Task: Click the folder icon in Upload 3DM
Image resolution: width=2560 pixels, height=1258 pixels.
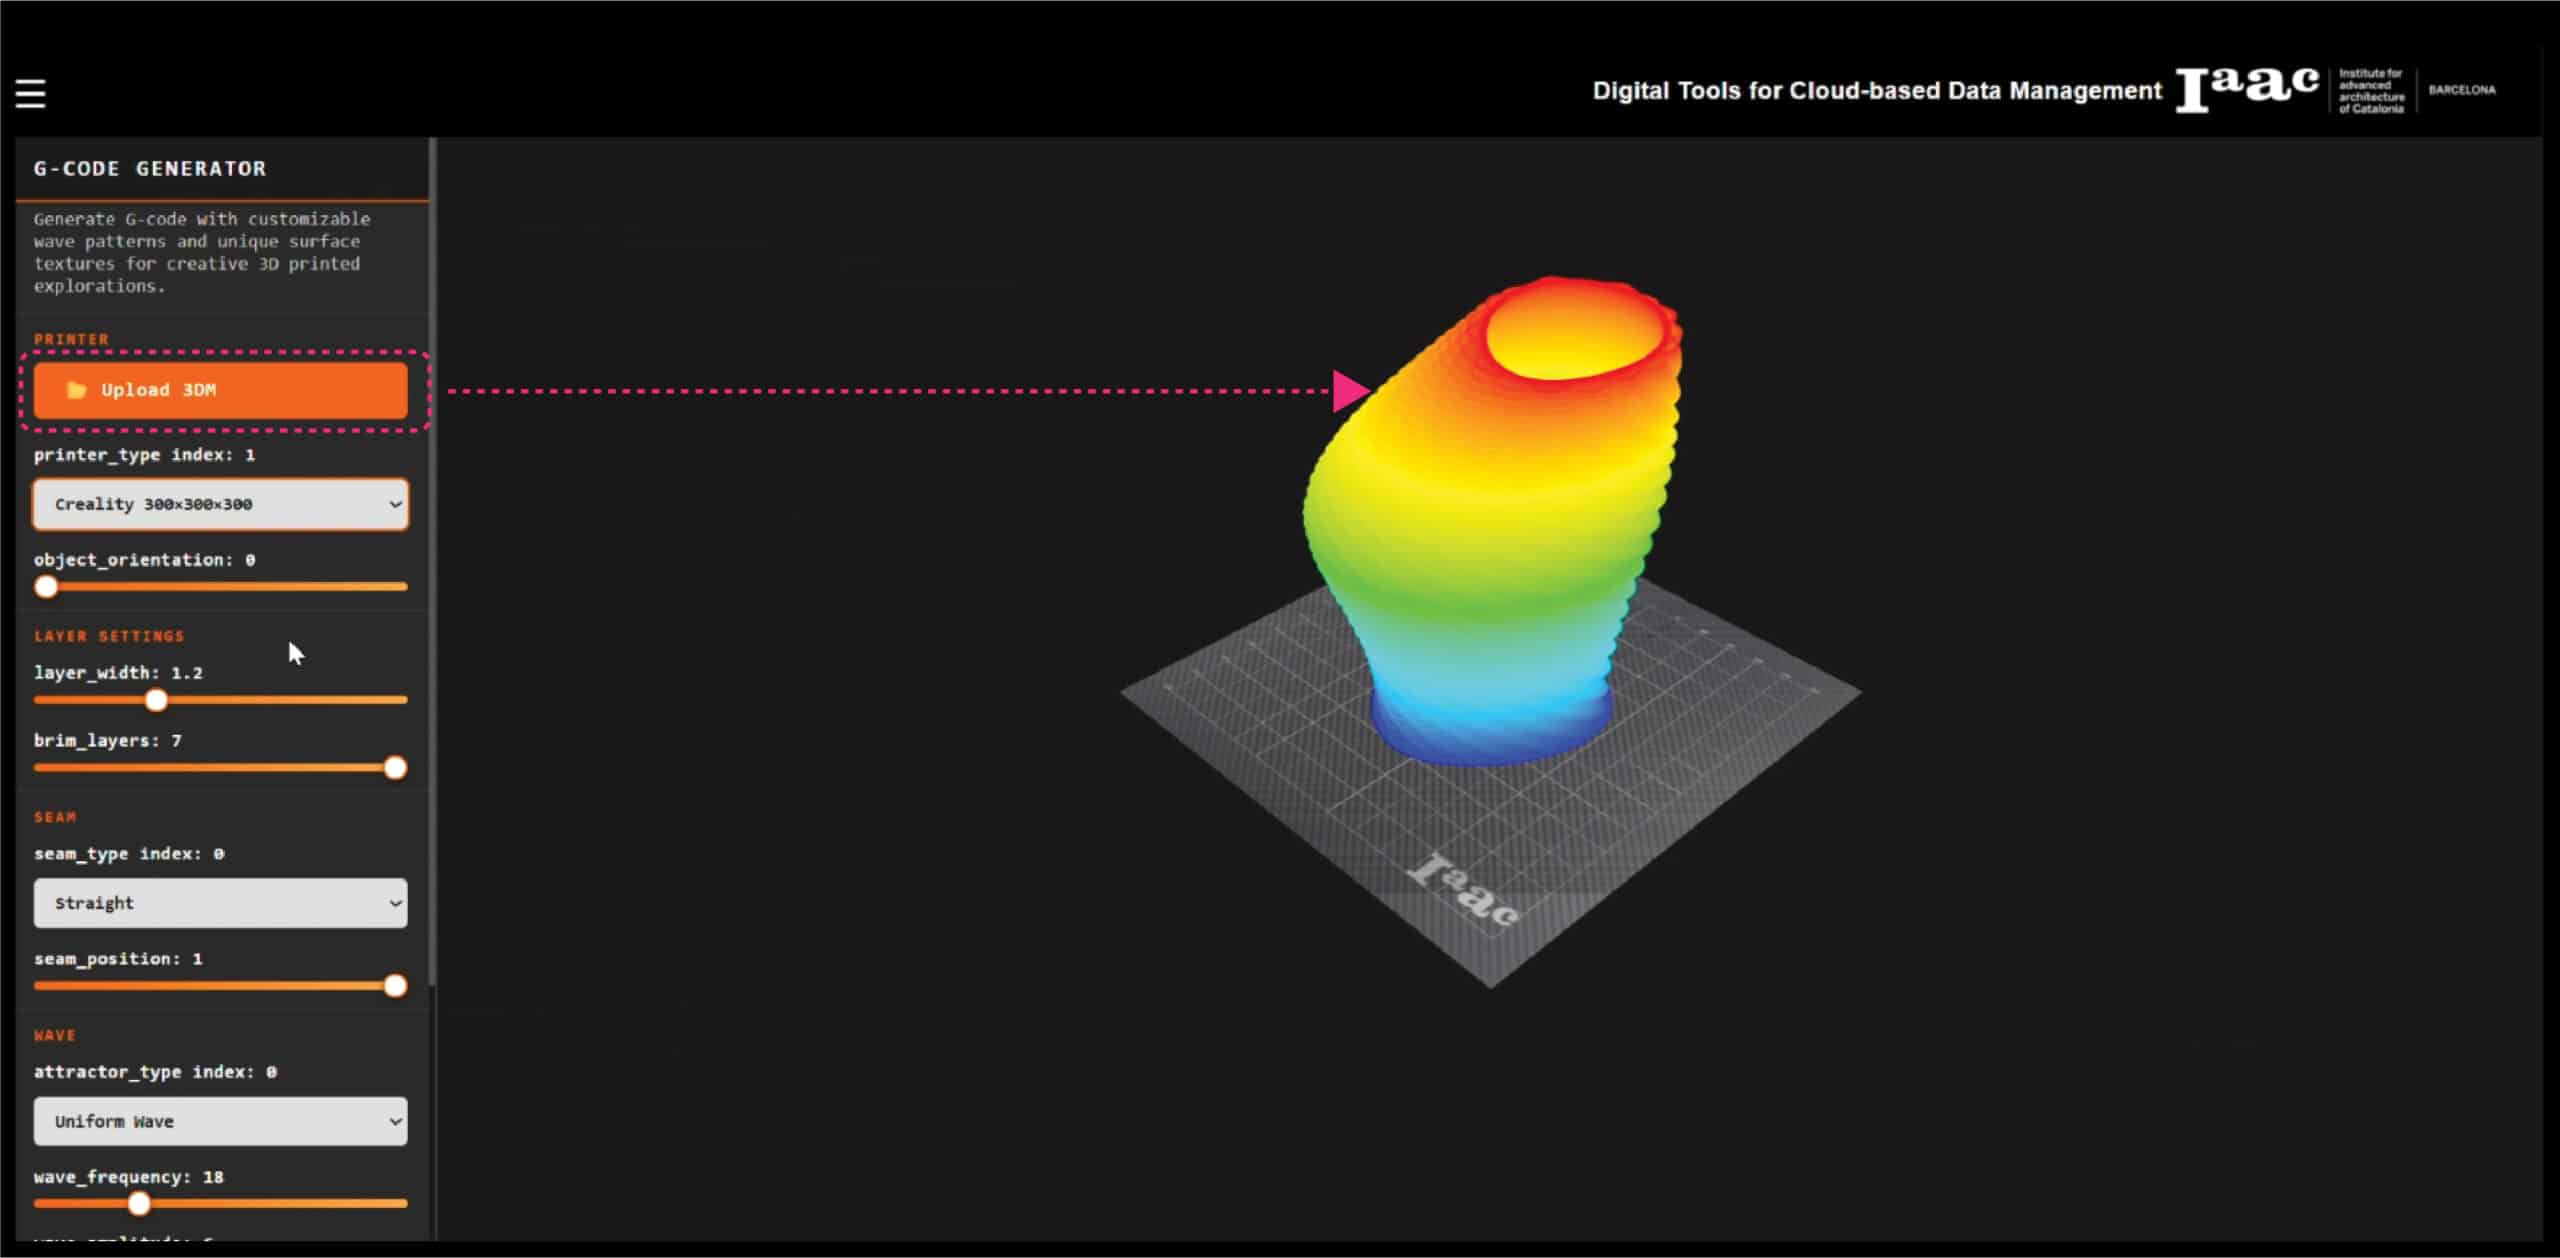Action: click(x=76, y=390)
